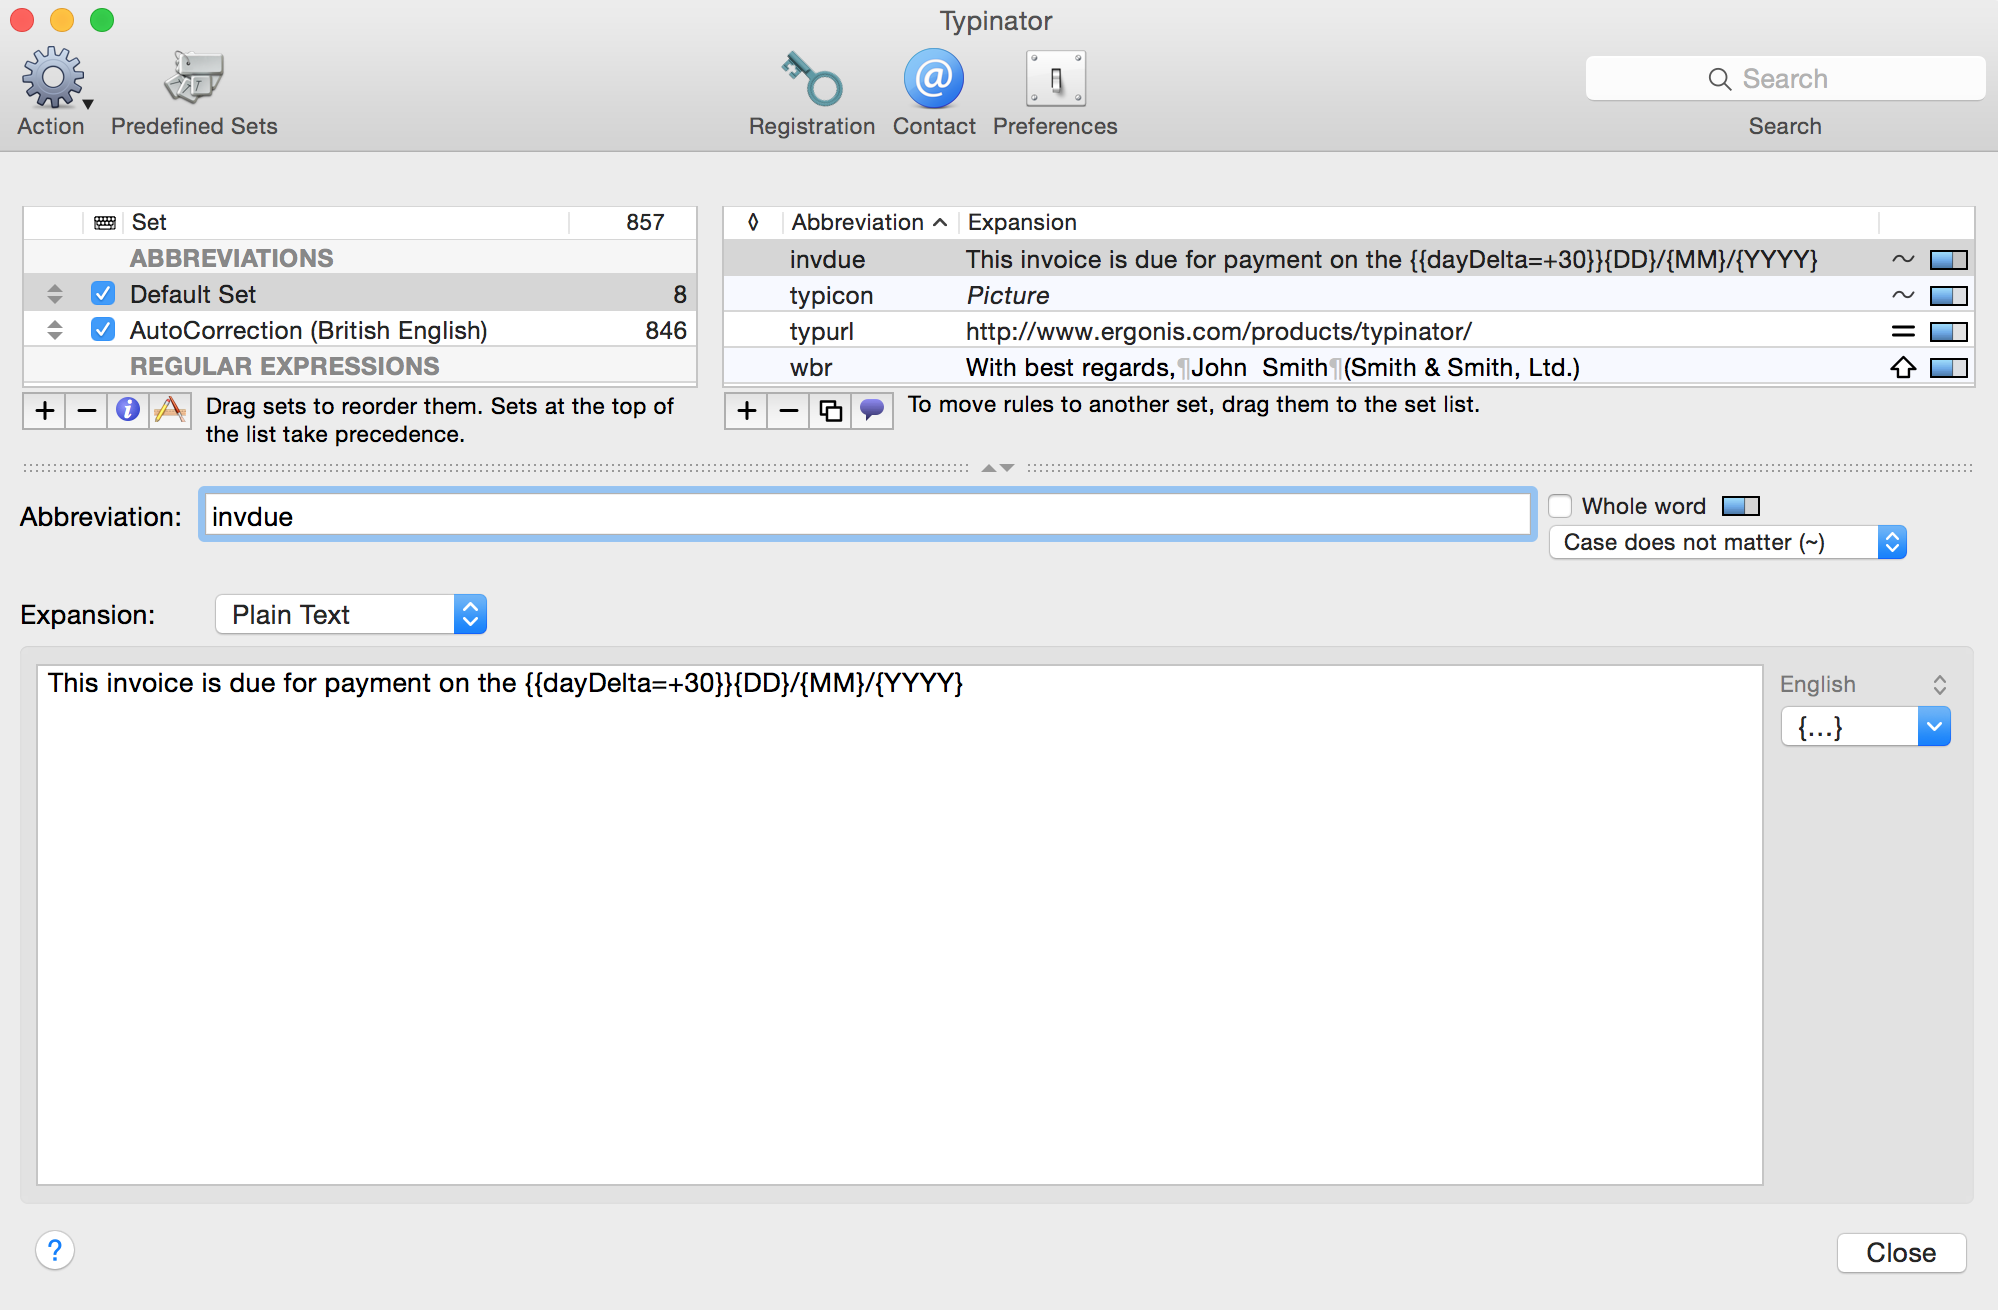Open the Registration key icon
Image resolution: width=1998 pixels, height=1310 pixels.
coord(811,79)
